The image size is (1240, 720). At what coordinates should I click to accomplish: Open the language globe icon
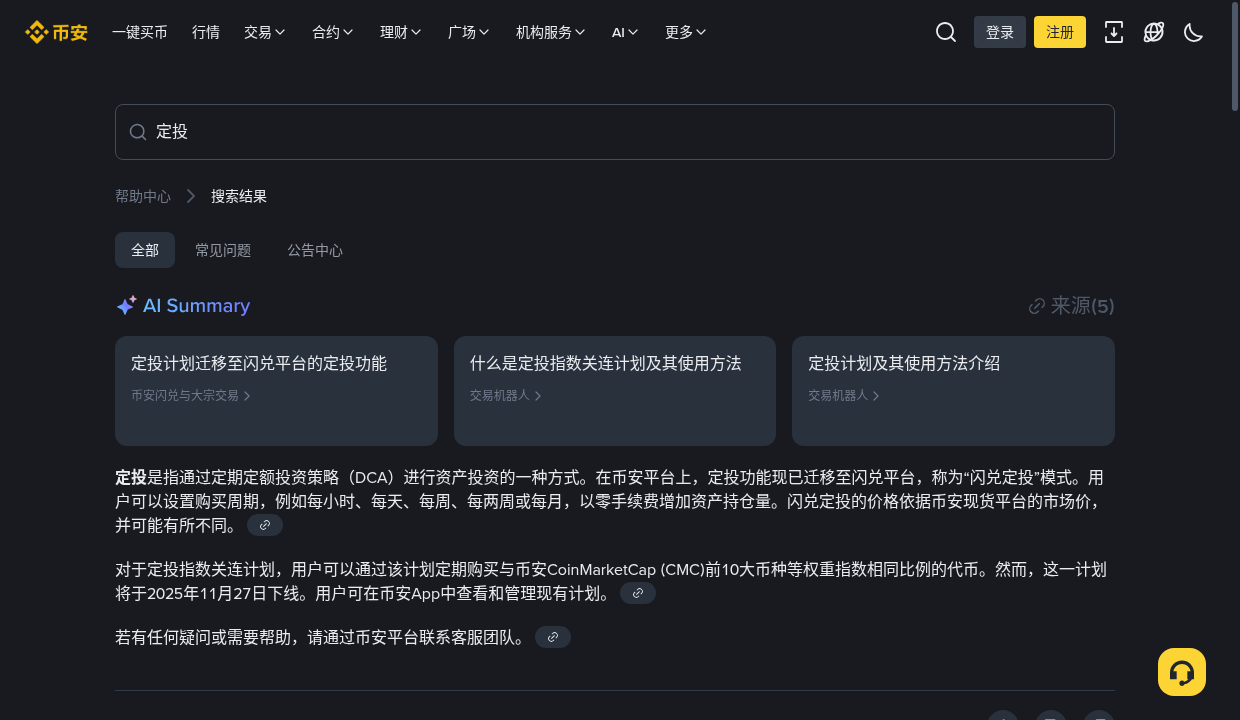pos(1154,32)
